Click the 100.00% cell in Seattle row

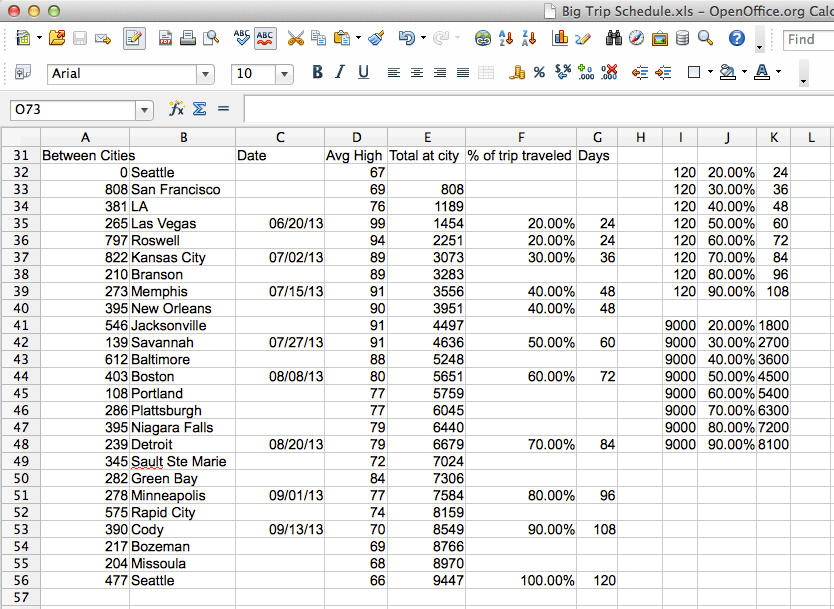pyautogui.click(x=521, y=580)
